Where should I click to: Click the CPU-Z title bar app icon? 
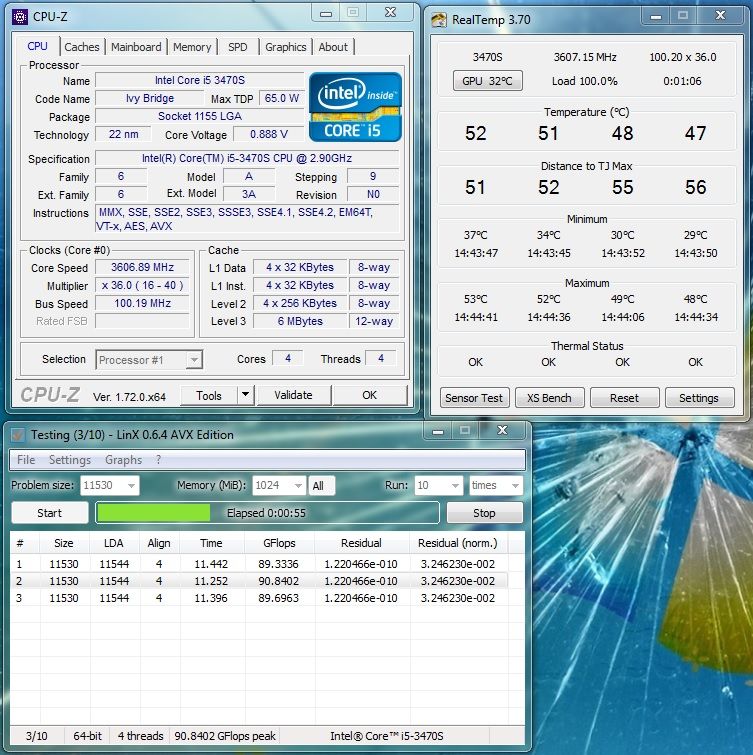[20, 17]
